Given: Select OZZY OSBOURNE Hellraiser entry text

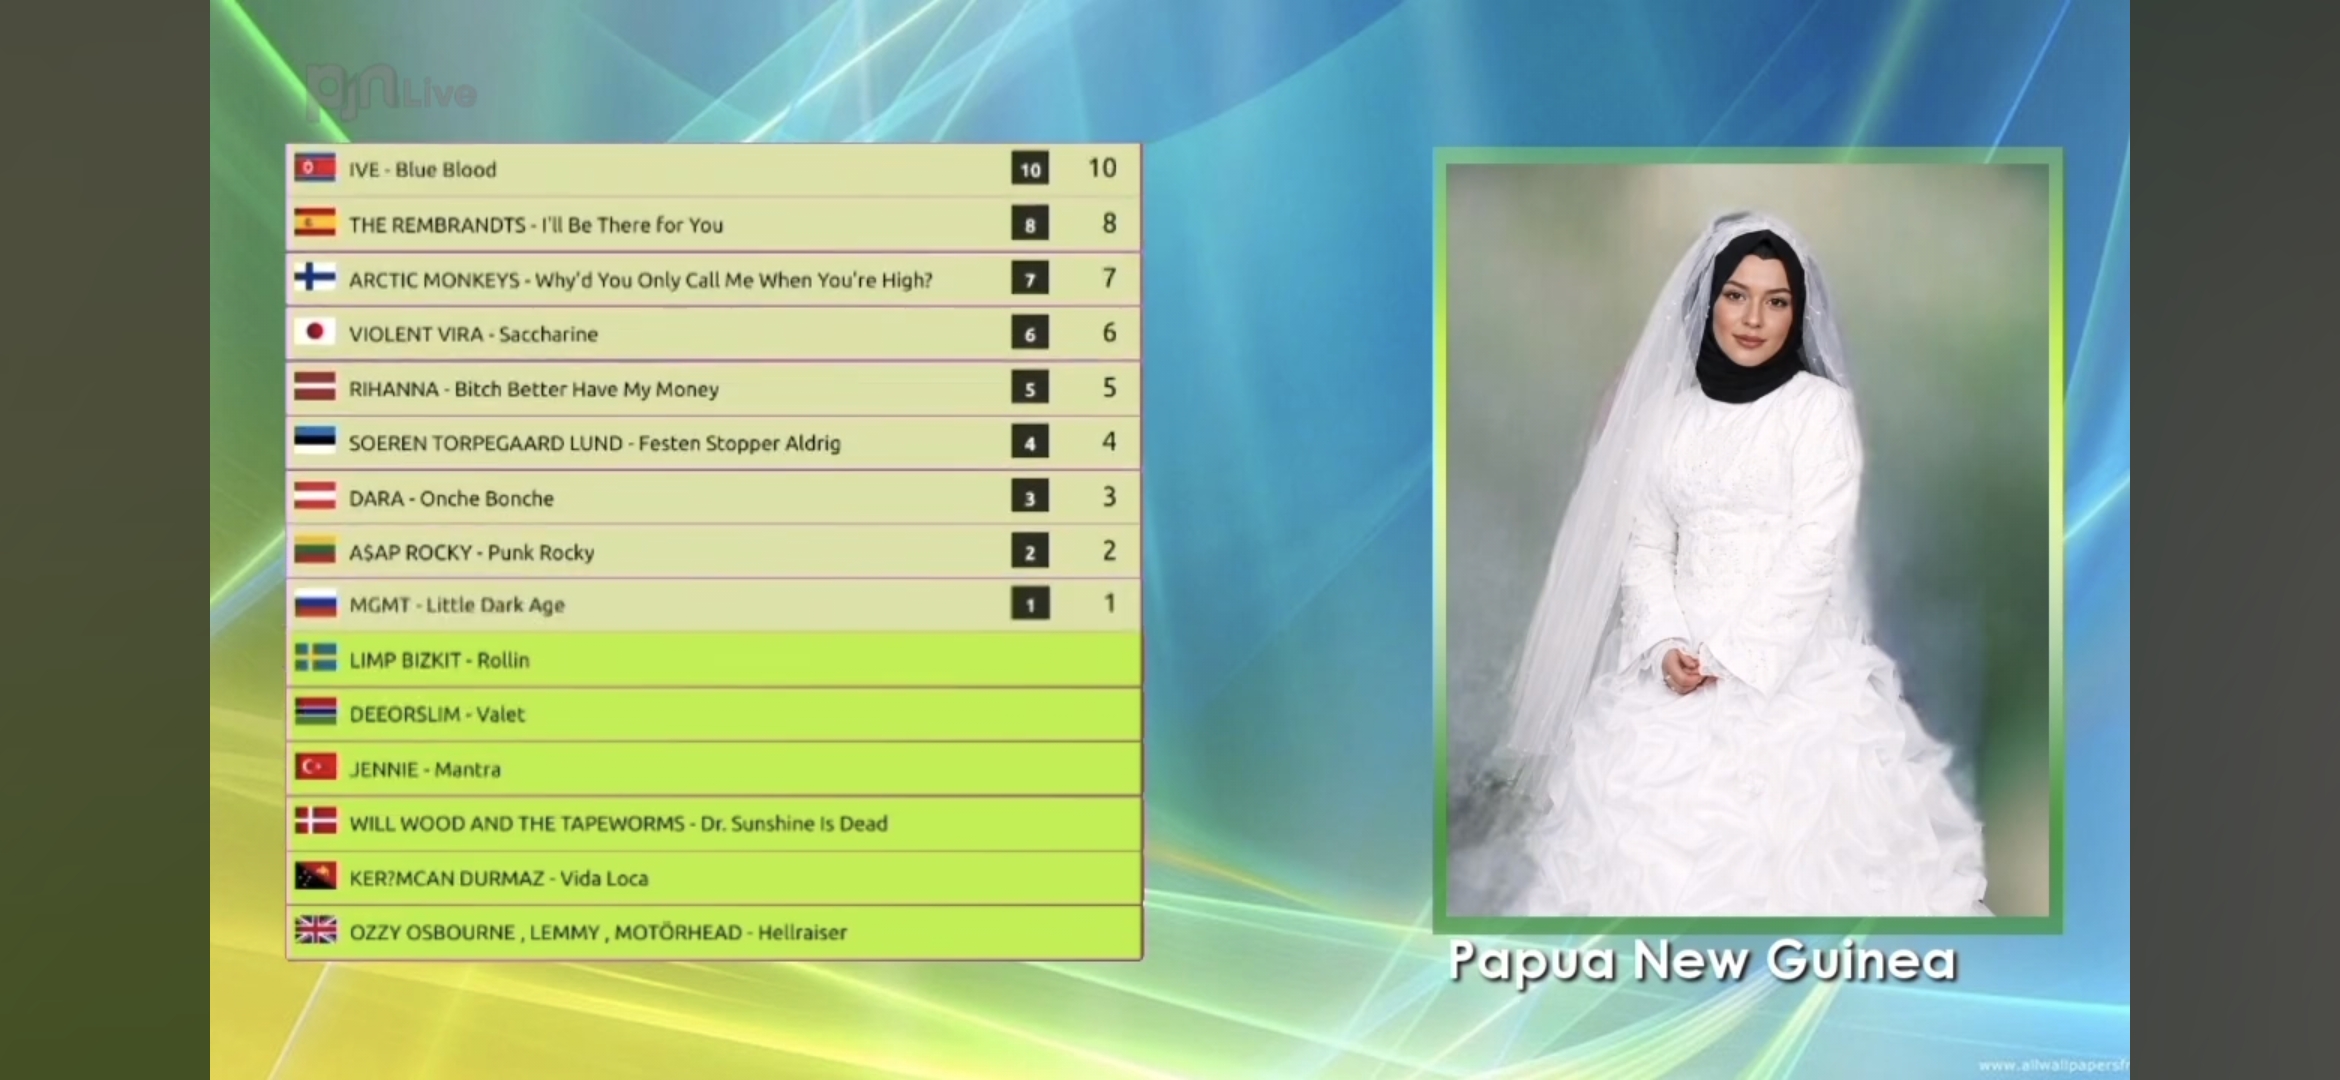Looking at the screenshot, I should [x=598, y=932].
